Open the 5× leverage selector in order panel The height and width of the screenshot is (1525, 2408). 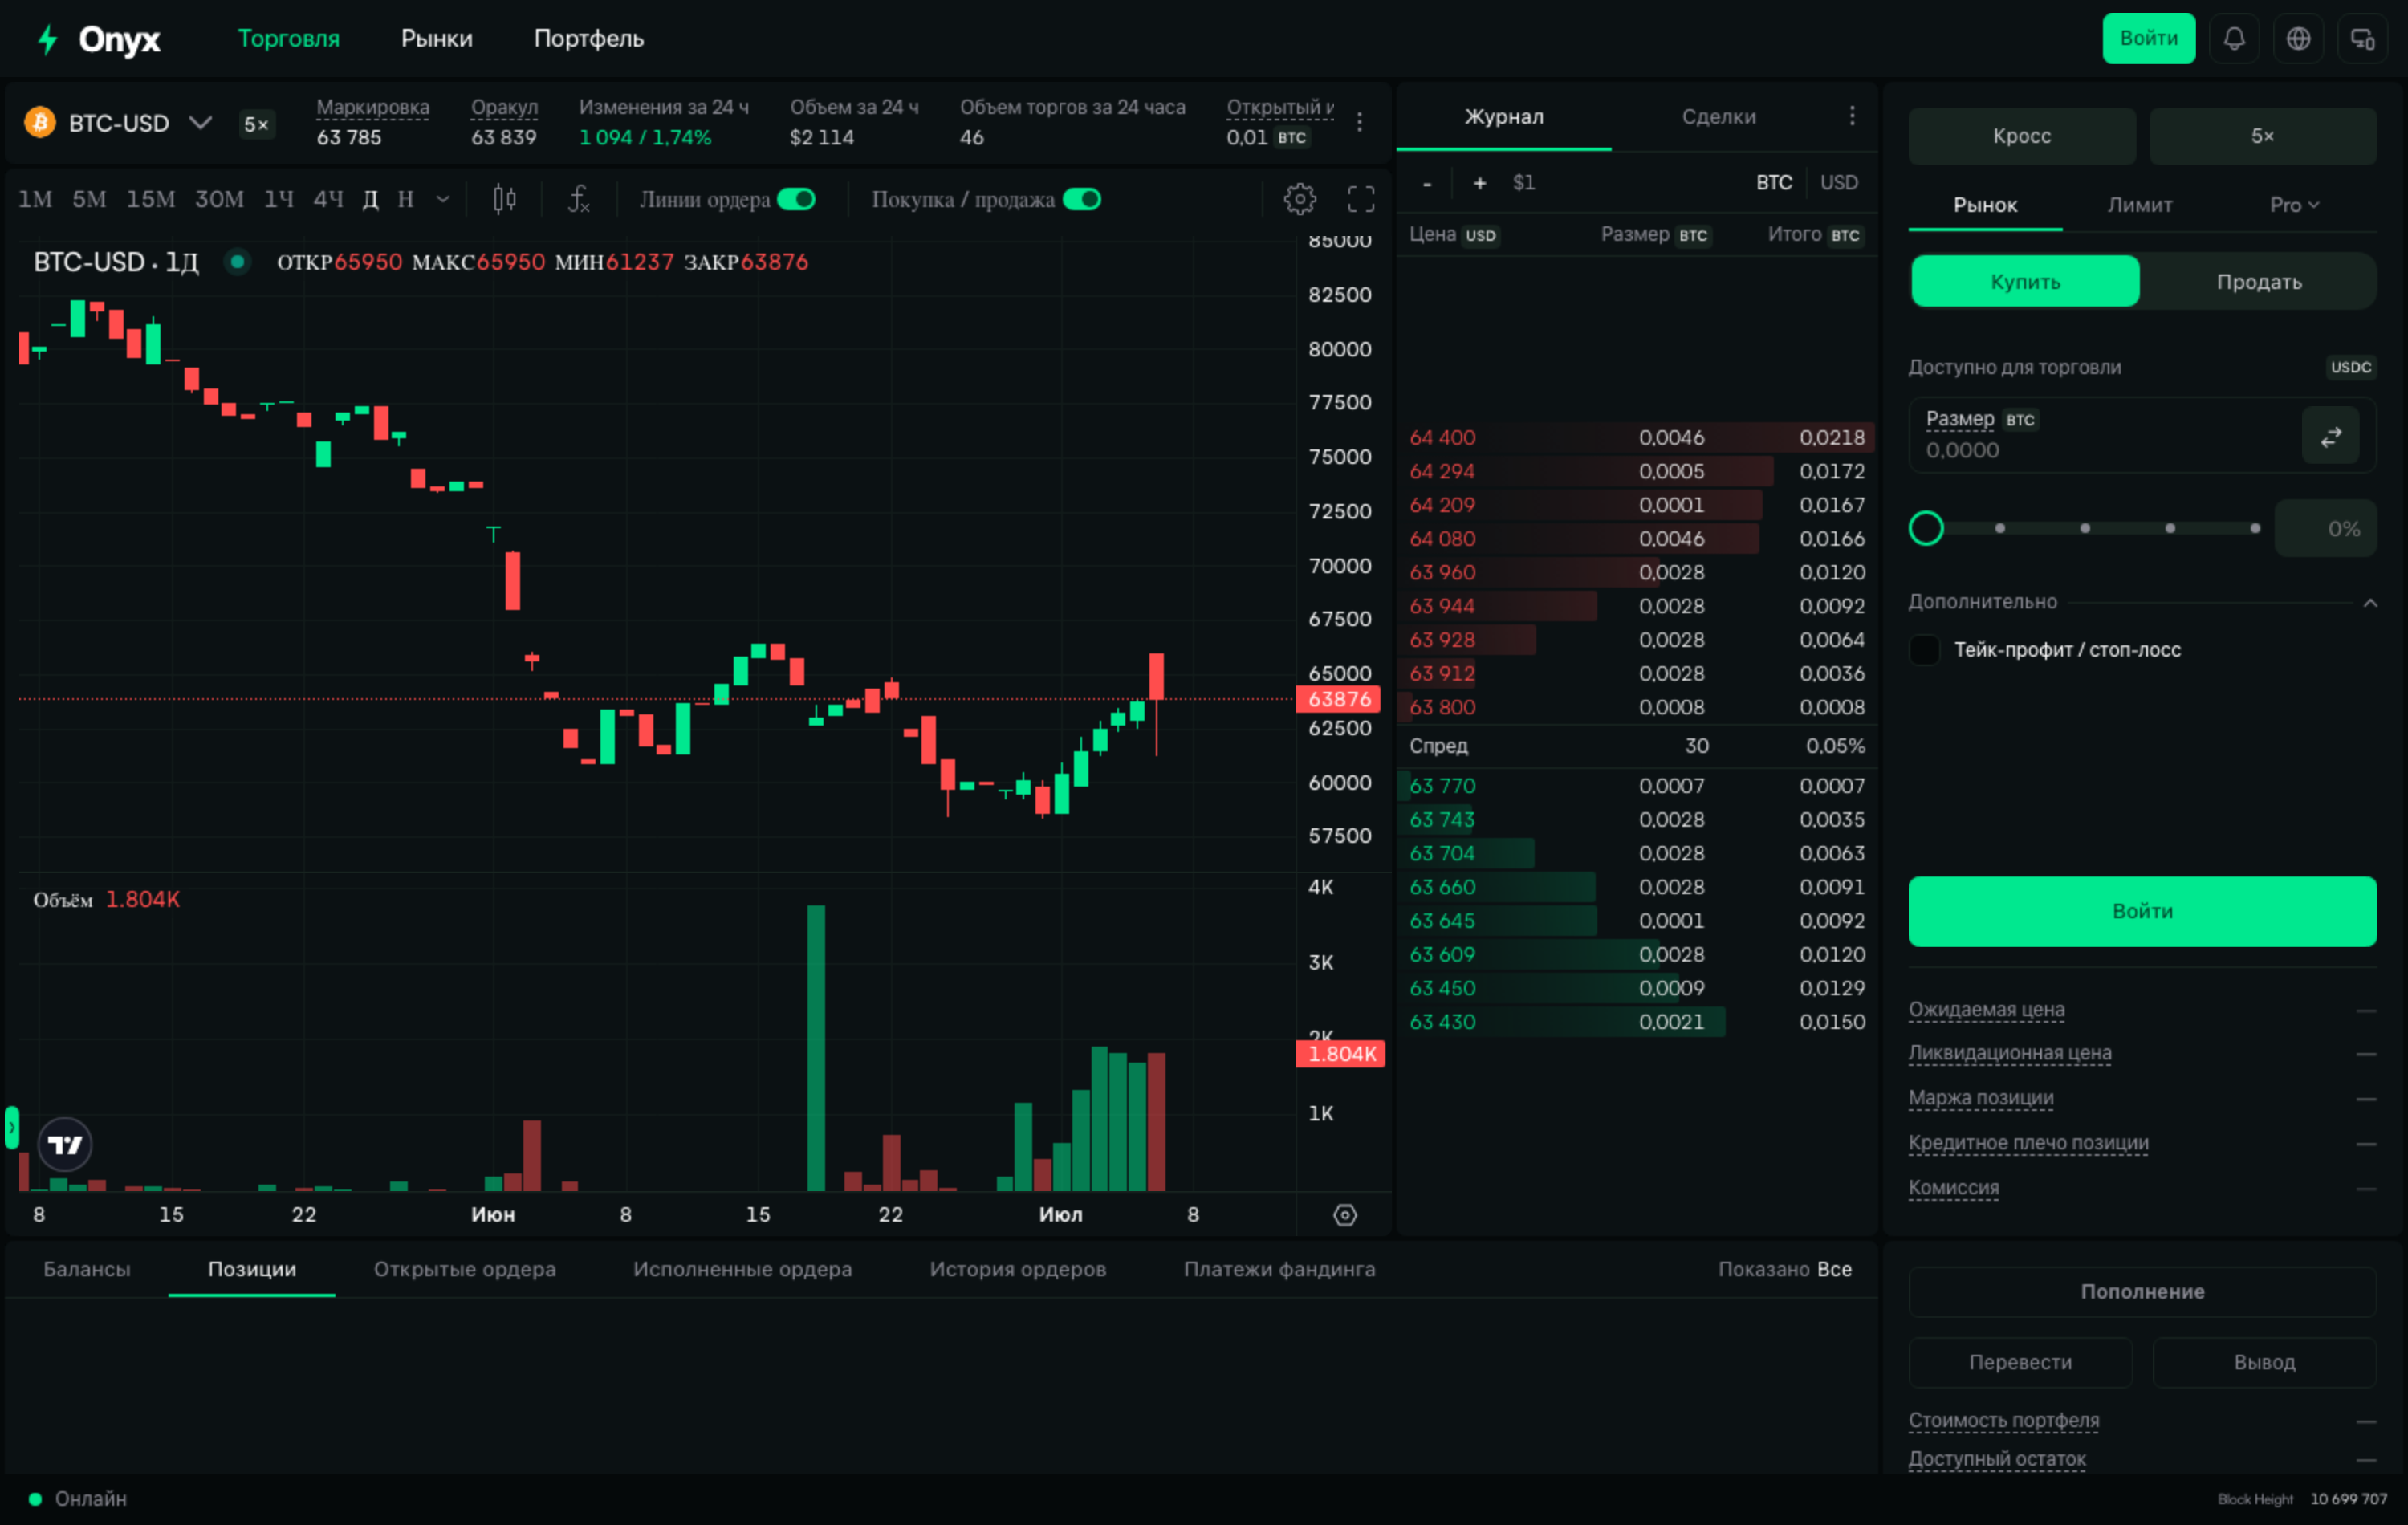coord(2263,136)
